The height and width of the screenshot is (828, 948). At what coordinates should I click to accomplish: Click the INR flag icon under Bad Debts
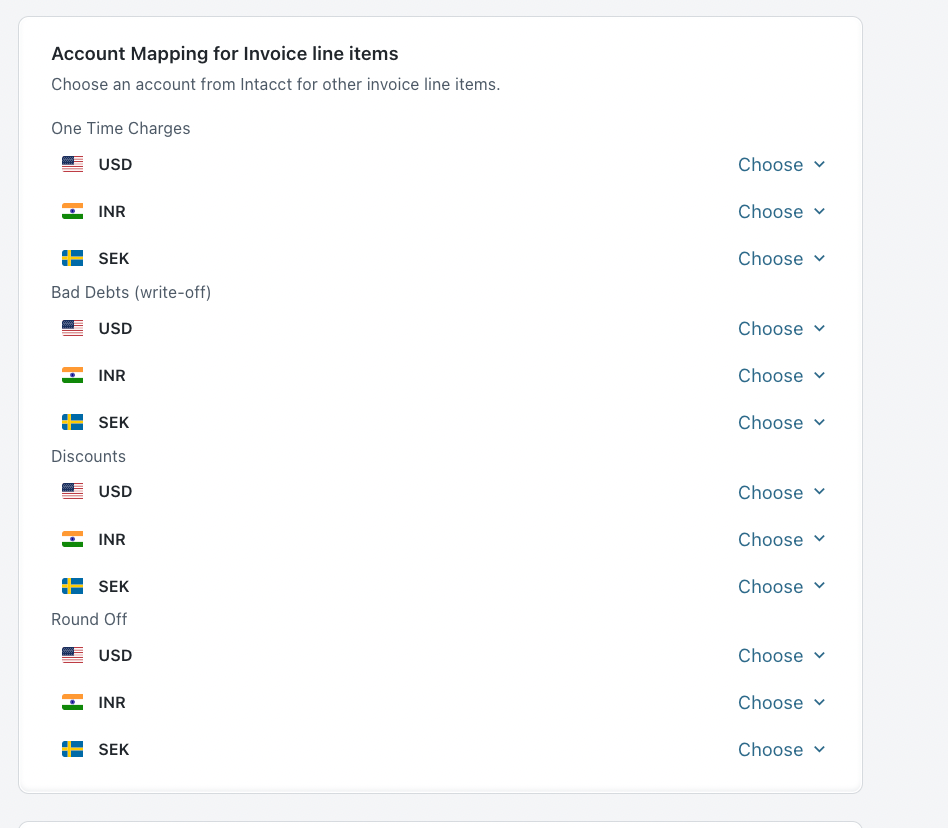pyautogui.click(x=72, y=375)
